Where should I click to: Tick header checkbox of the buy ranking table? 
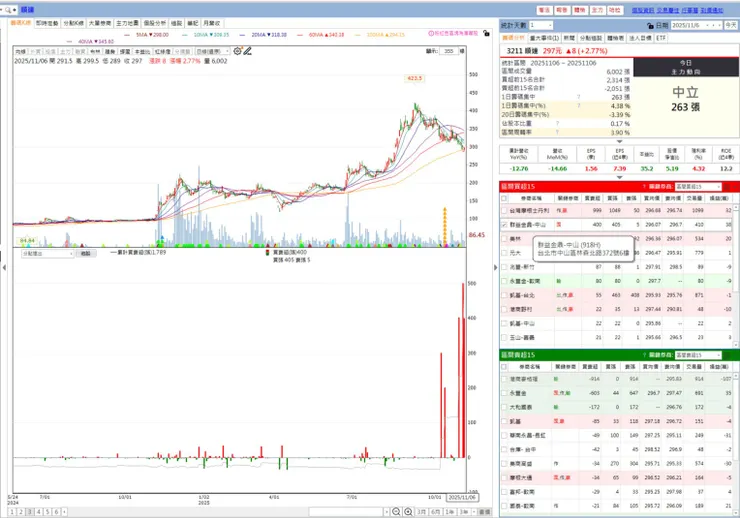pyautogui.click(x=504, y=199)
